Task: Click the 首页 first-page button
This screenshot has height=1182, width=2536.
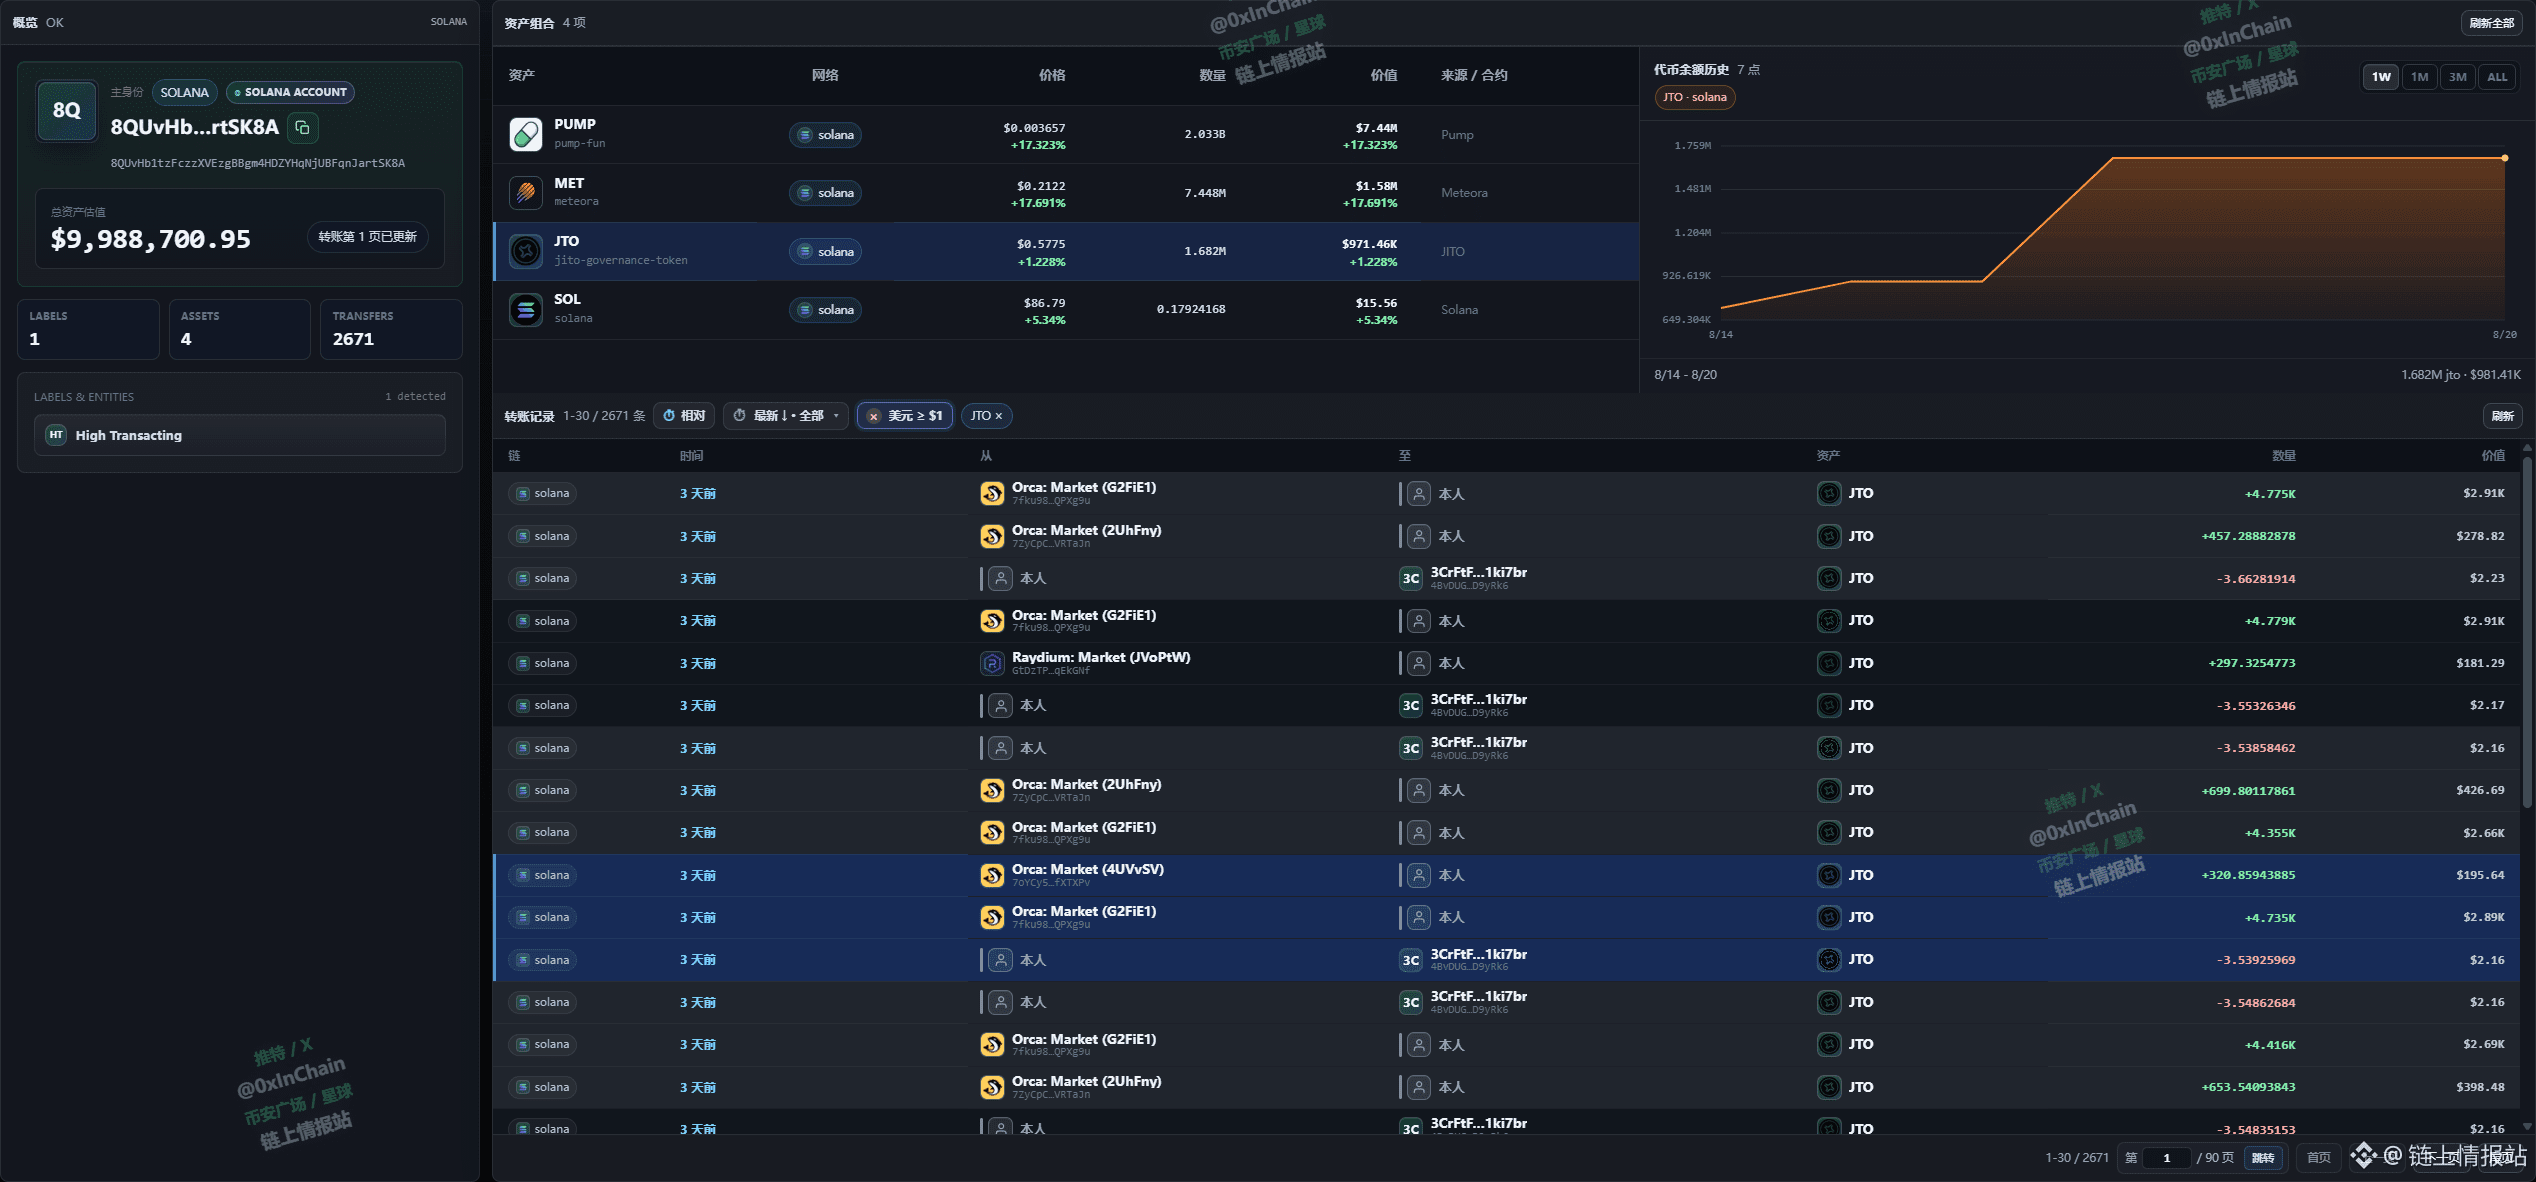Action: point(2318,1157)
